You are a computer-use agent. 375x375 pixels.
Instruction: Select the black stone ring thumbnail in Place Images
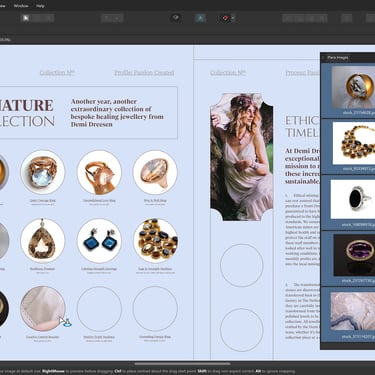(353, 199)
